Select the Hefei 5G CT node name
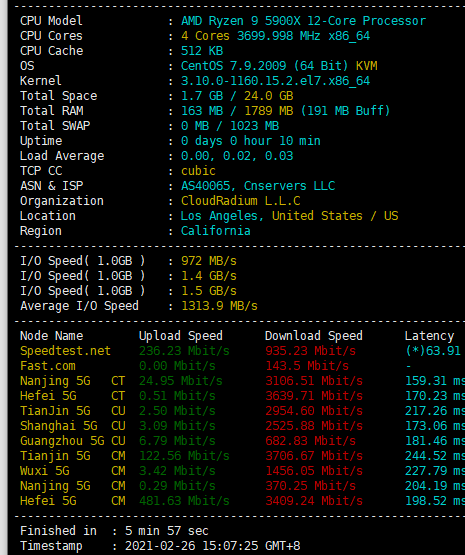The image size is (465, 555). [x=73, y=396]
